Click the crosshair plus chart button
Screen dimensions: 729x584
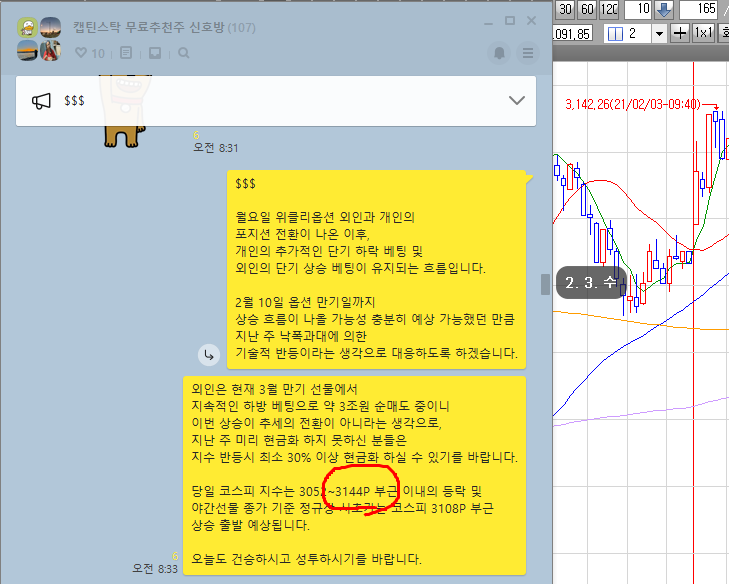tap(680, 33)
